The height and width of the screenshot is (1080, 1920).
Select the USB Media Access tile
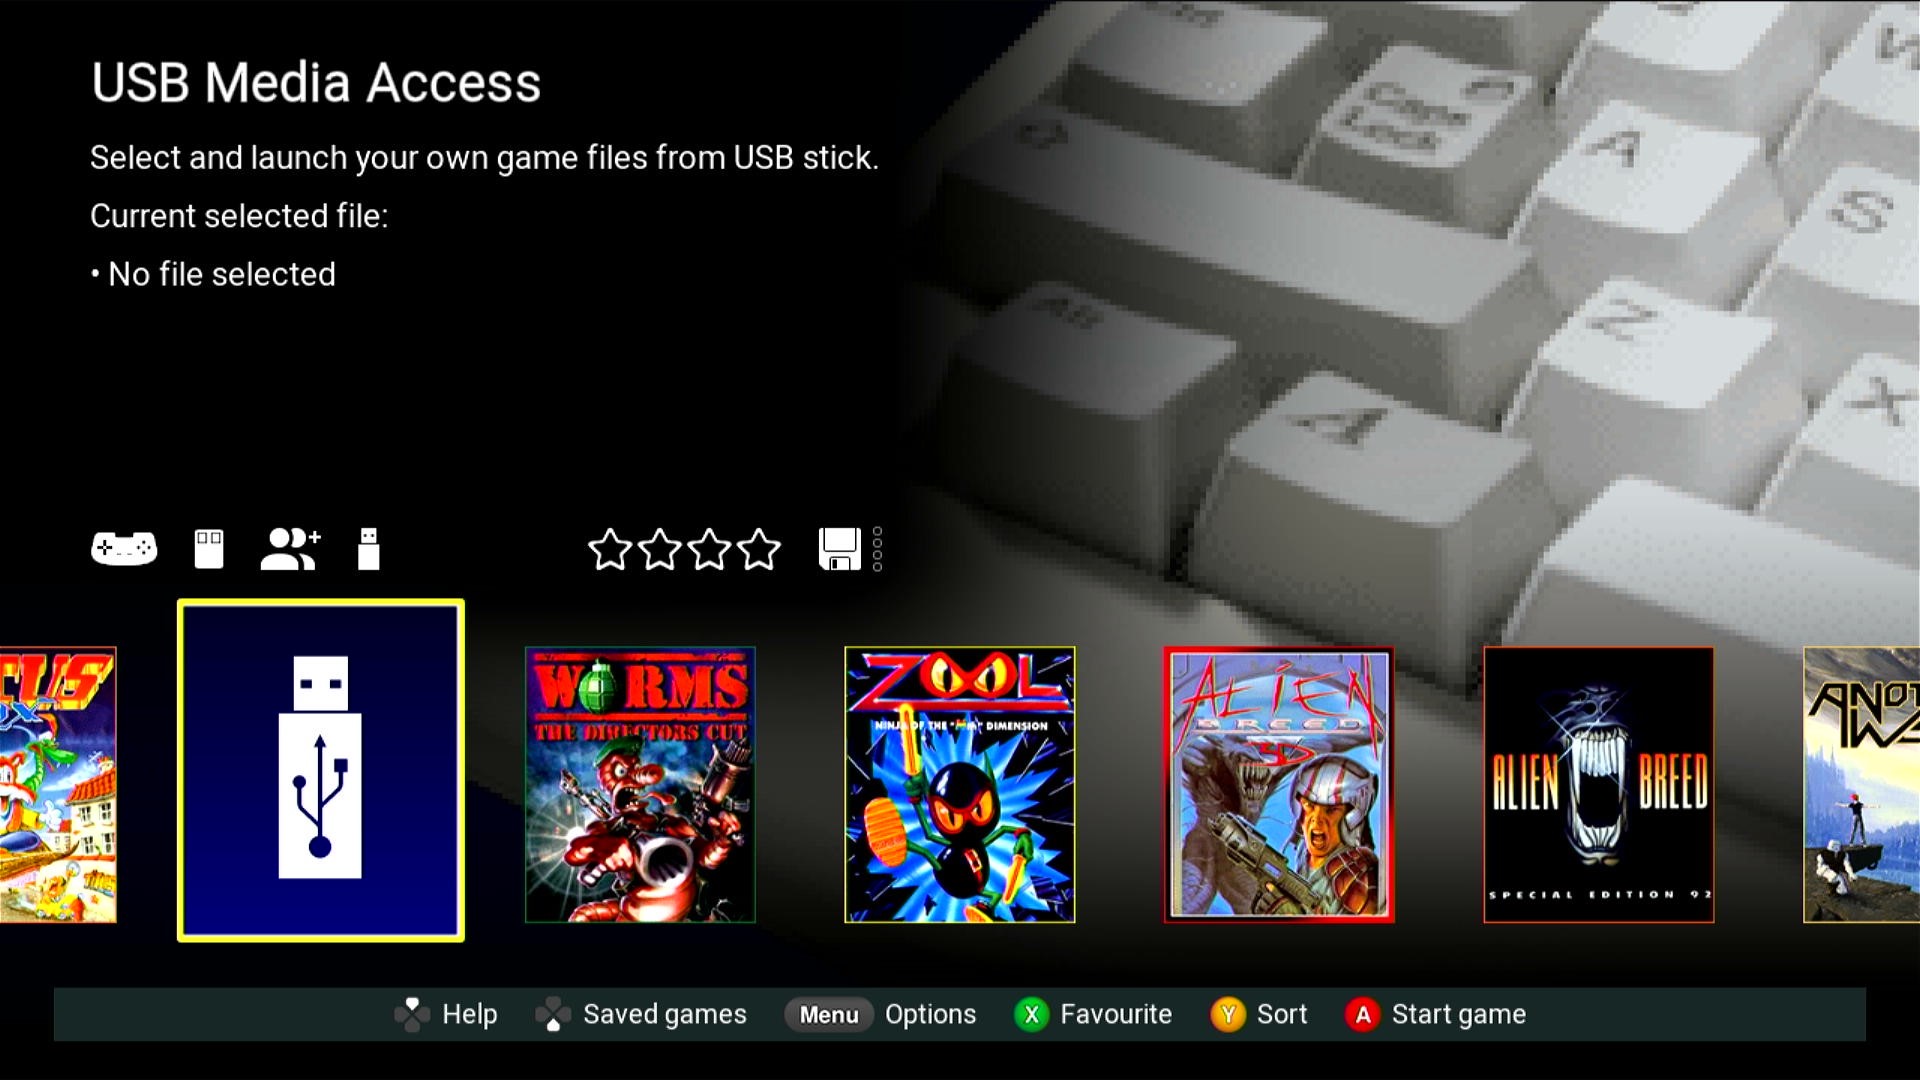coord(321,770)
